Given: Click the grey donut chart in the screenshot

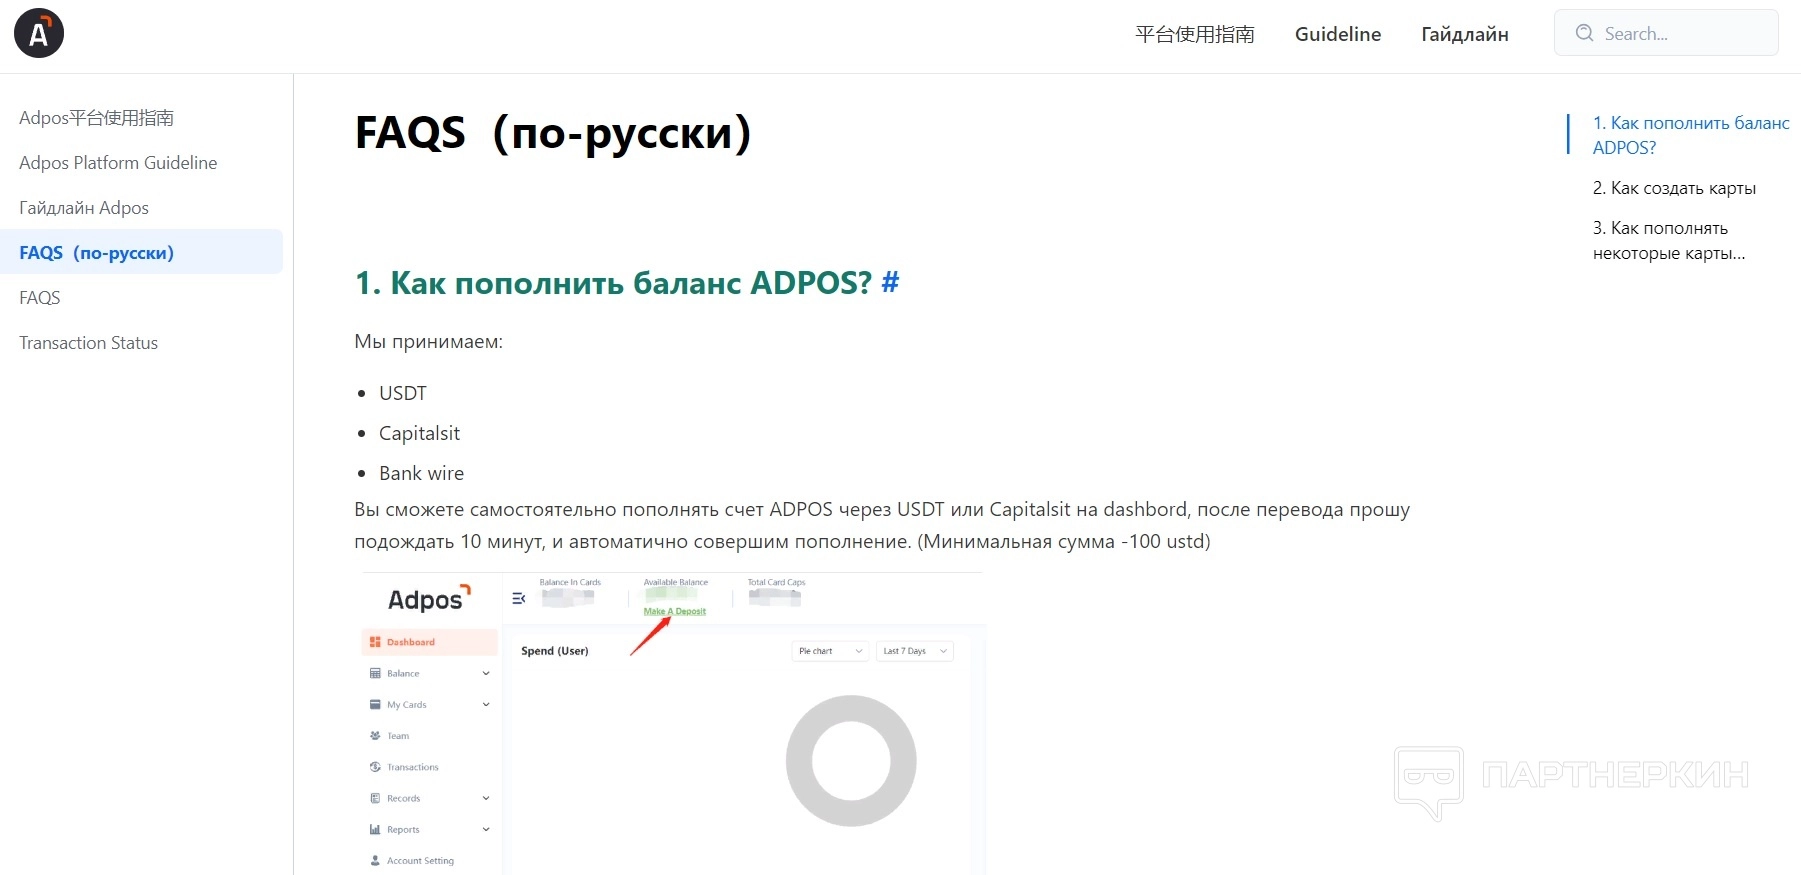Looking at the screenshot, I should point(851,761).
